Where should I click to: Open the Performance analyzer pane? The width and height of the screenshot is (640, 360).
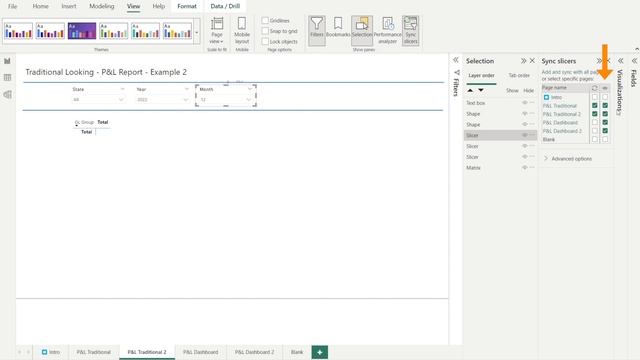coord(387,31)
